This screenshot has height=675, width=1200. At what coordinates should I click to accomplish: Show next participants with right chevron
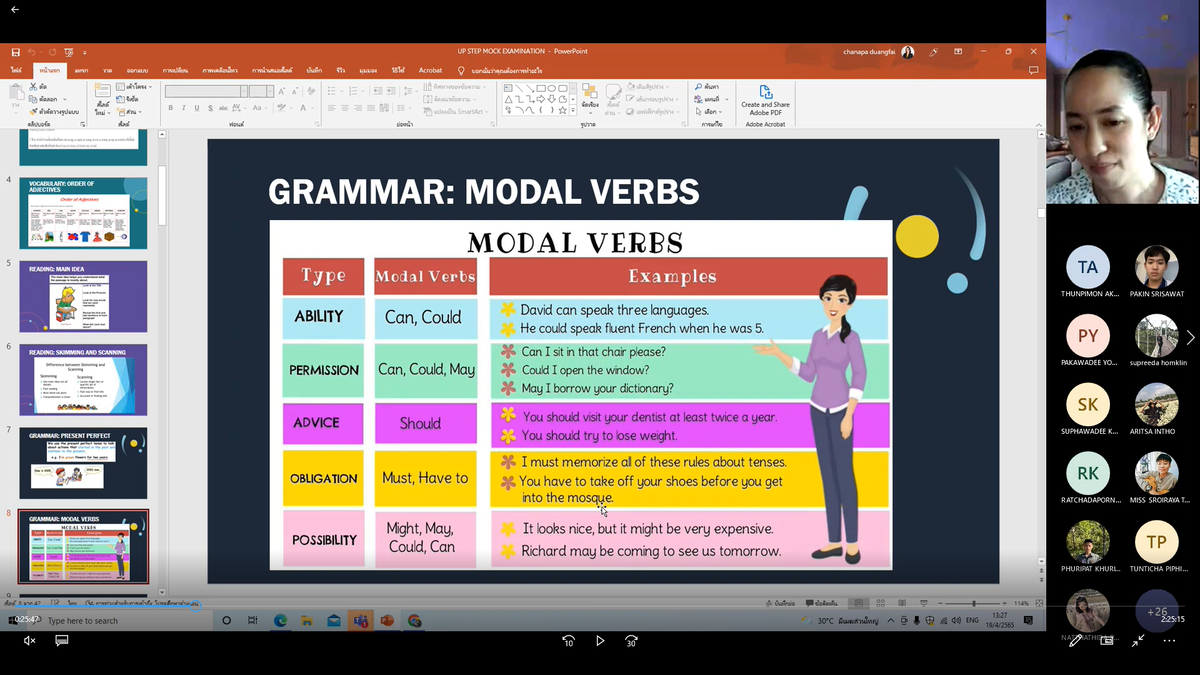pyautogui.click(x=1190, y=338)
